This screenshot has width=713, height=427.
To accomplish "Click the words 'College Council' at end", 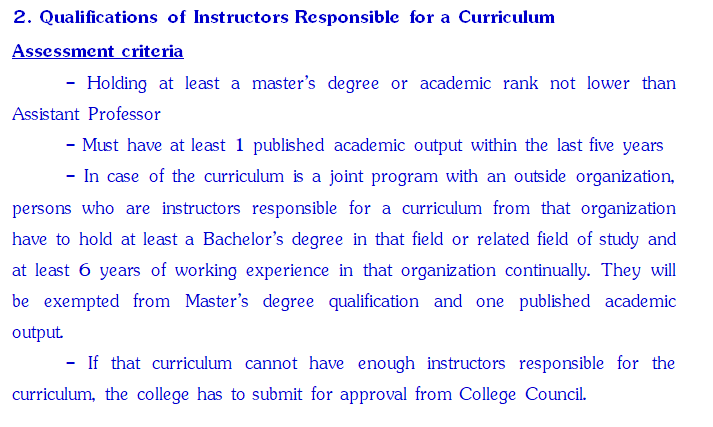I will [521, 394].
